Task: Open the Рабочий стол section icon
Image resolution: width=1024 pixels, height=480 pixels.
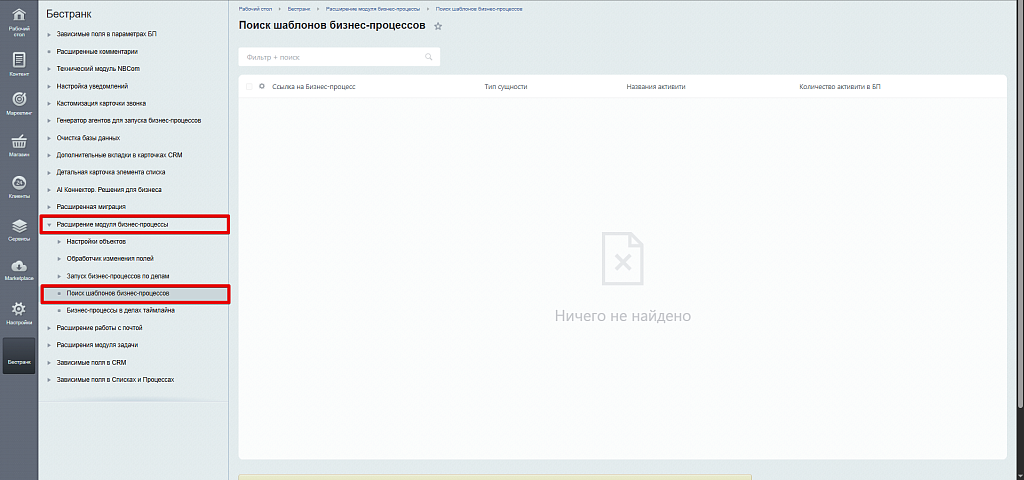Action: [18, 21]
